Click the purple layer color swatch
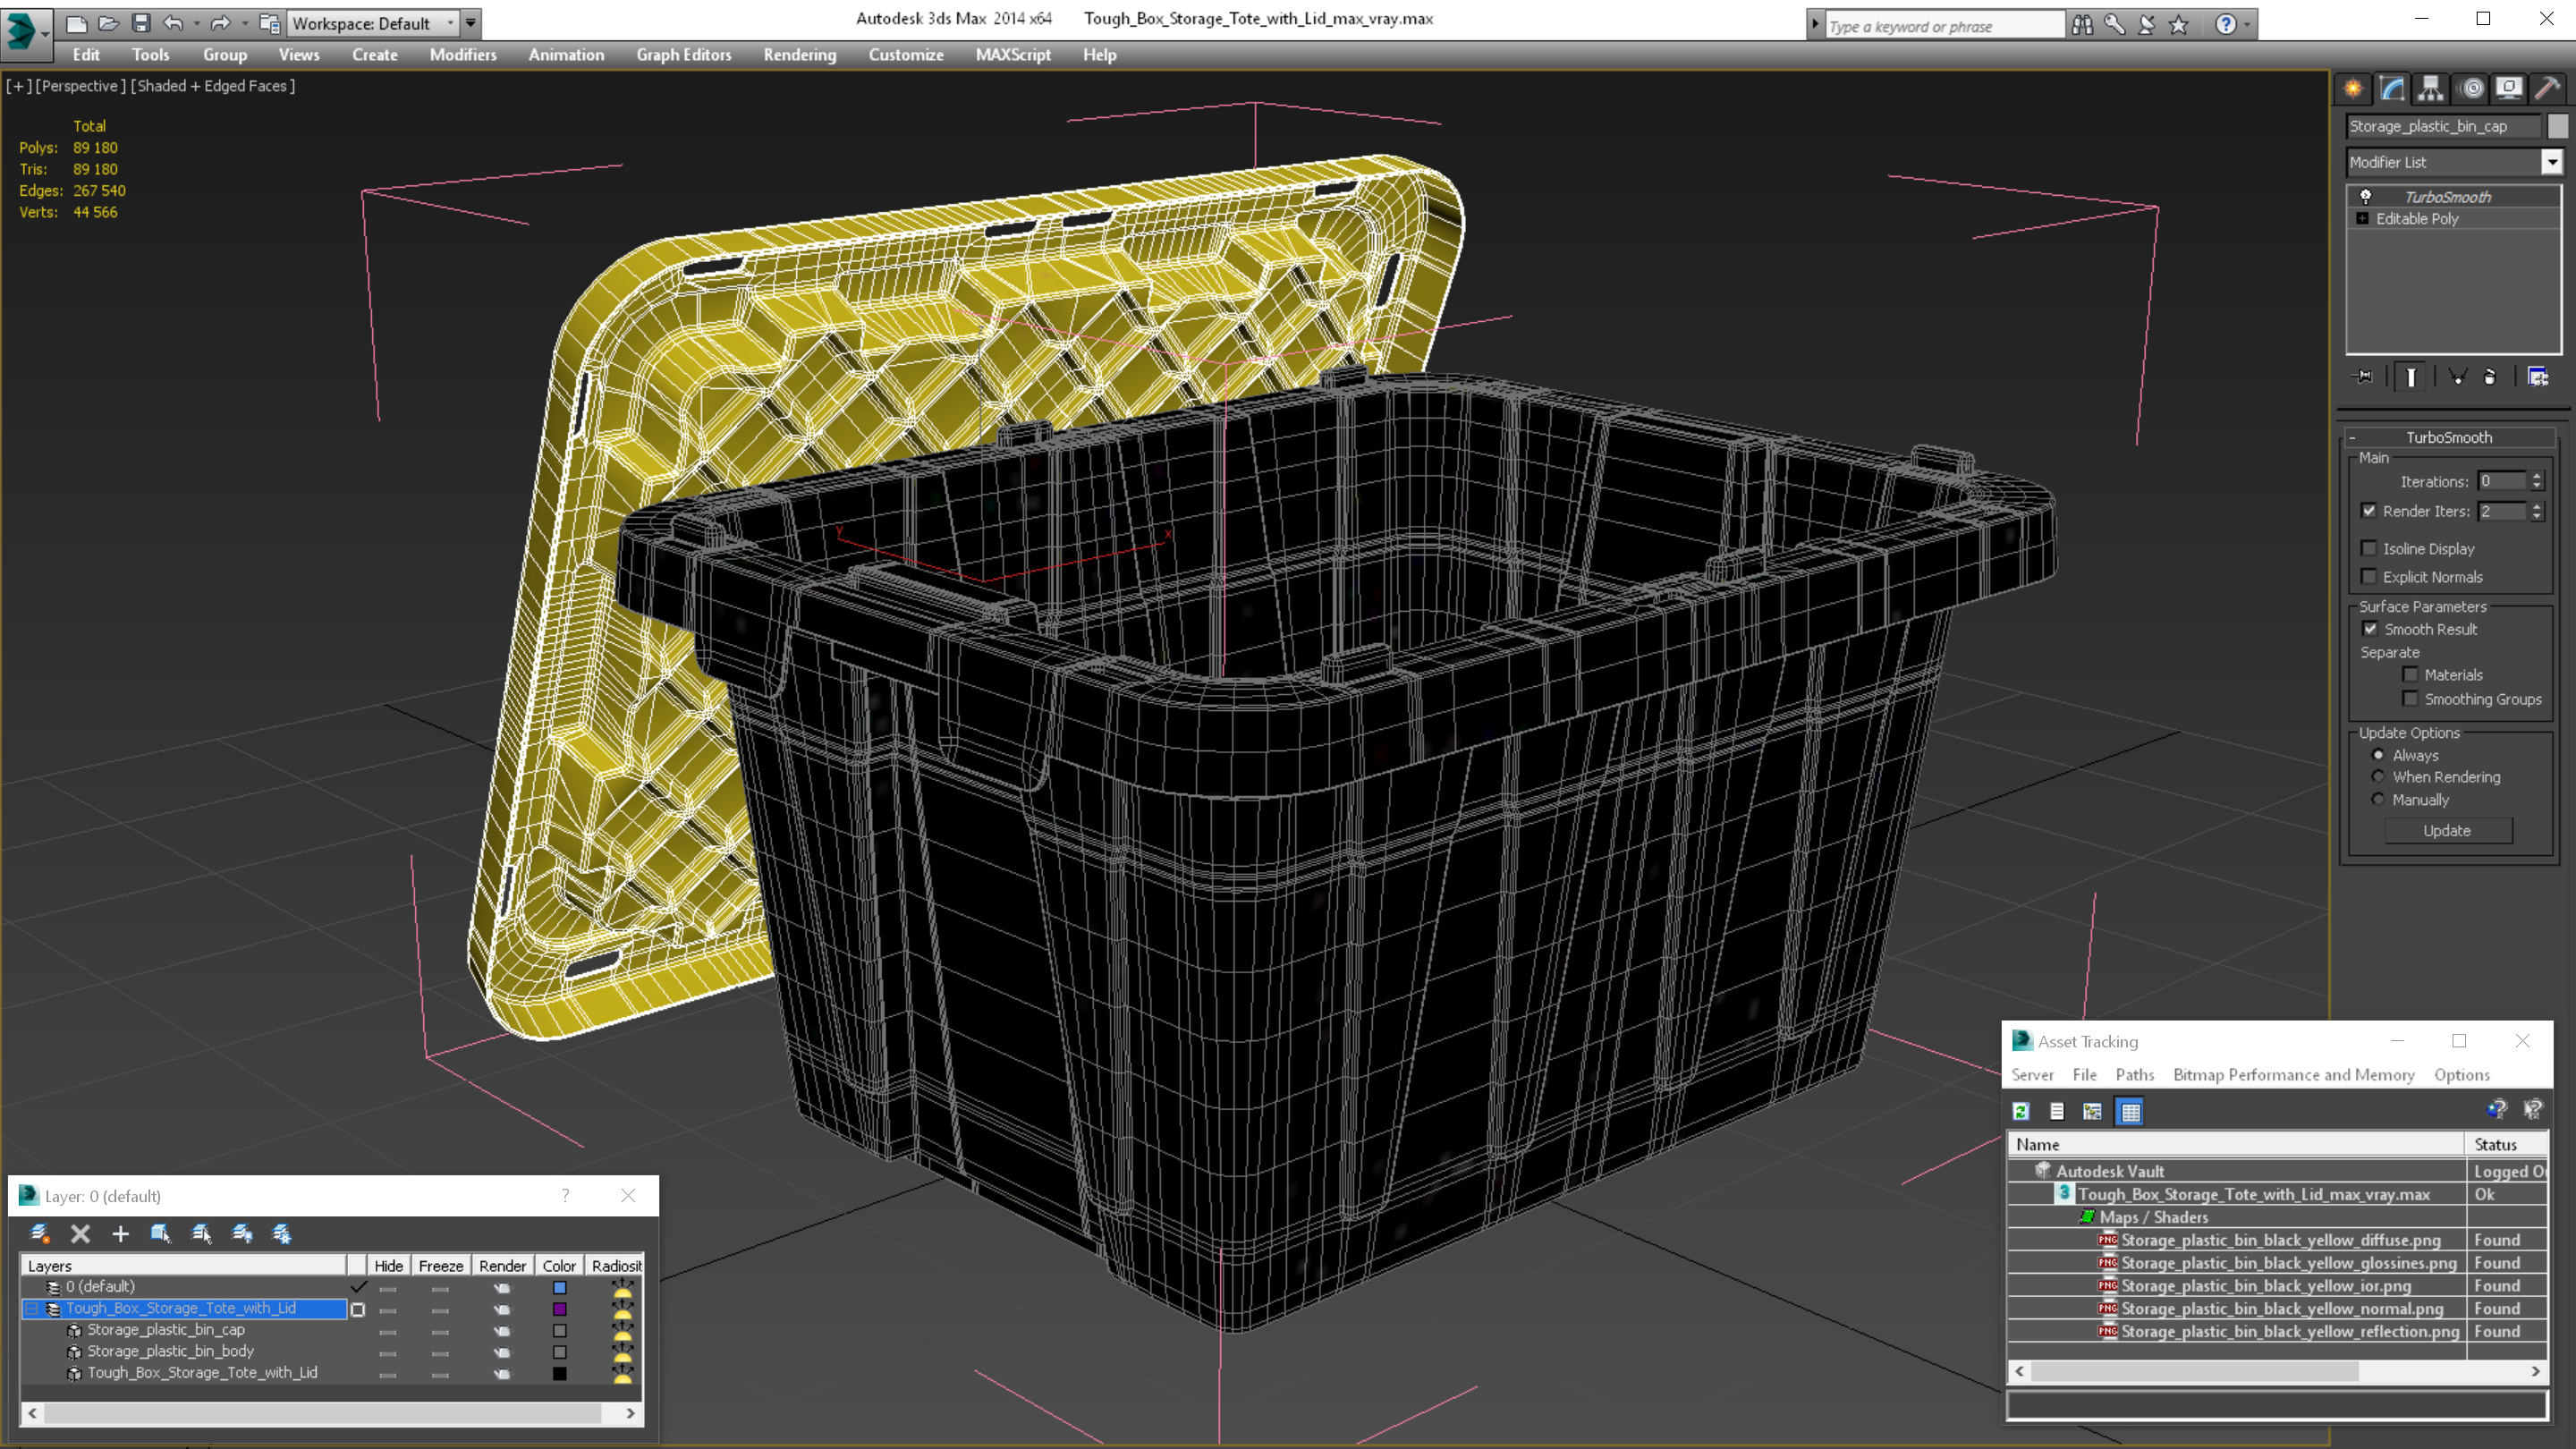2576x1449 pixels. tap(559, 1309)
